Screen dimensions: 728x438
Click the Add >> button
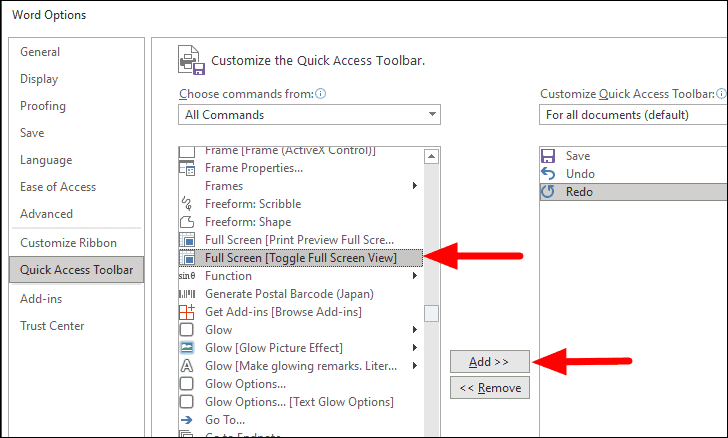pos(489,362)
